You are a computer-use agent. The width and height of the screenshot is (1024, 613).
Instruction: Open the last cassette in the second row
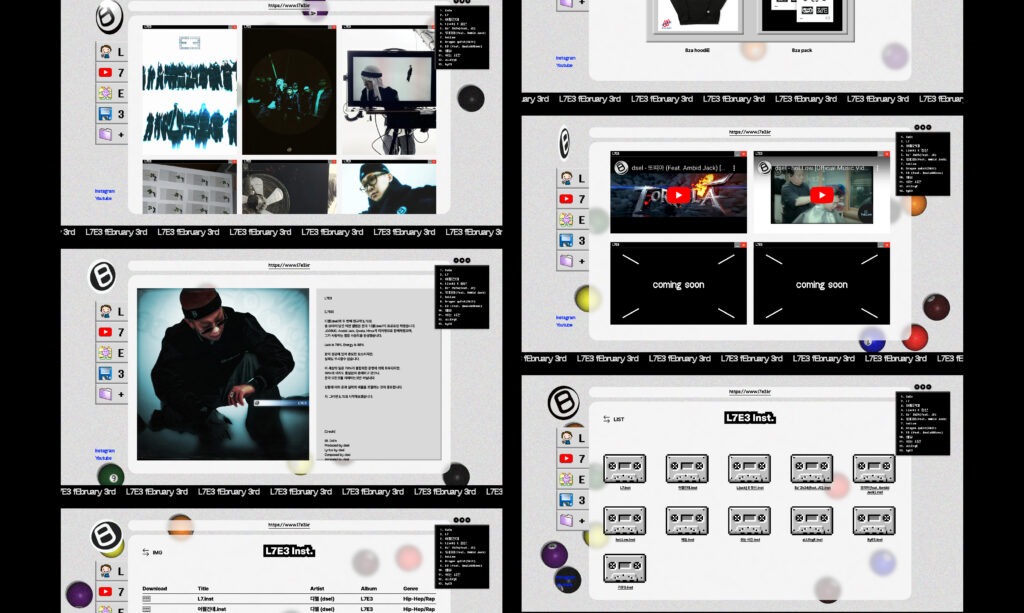click(x=874, y=521)
